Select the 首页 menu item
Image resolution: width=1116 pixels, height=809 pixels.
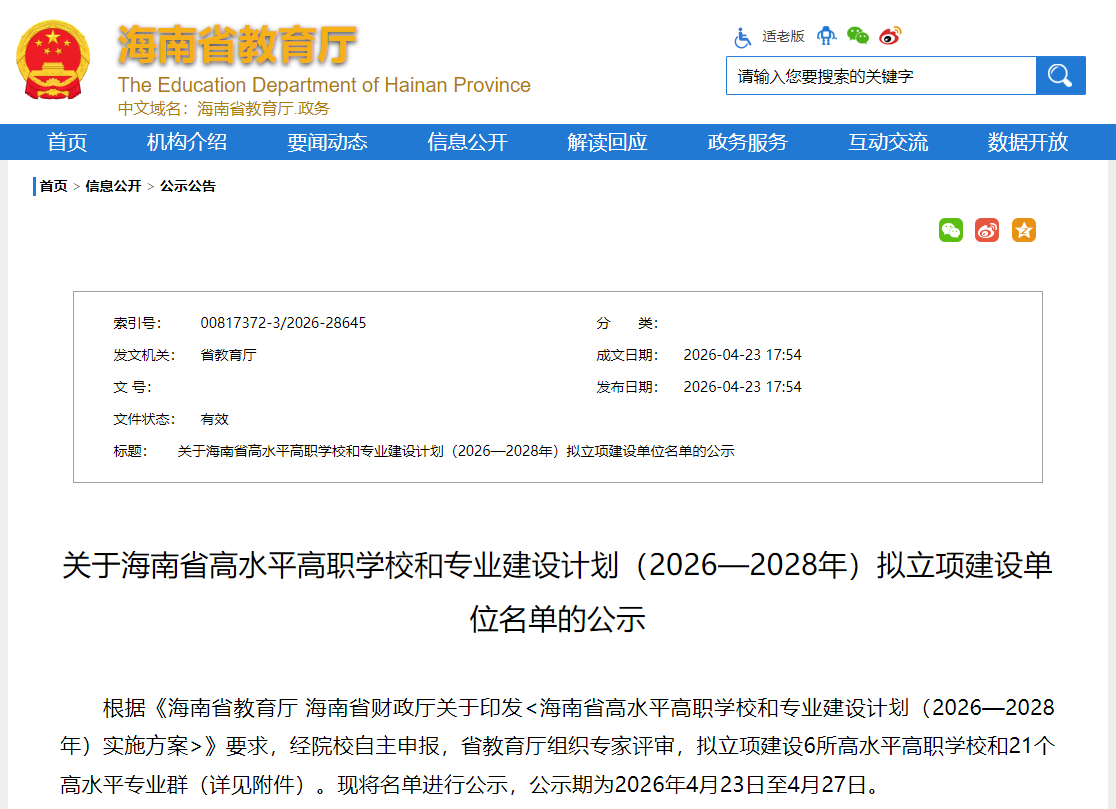66,142
